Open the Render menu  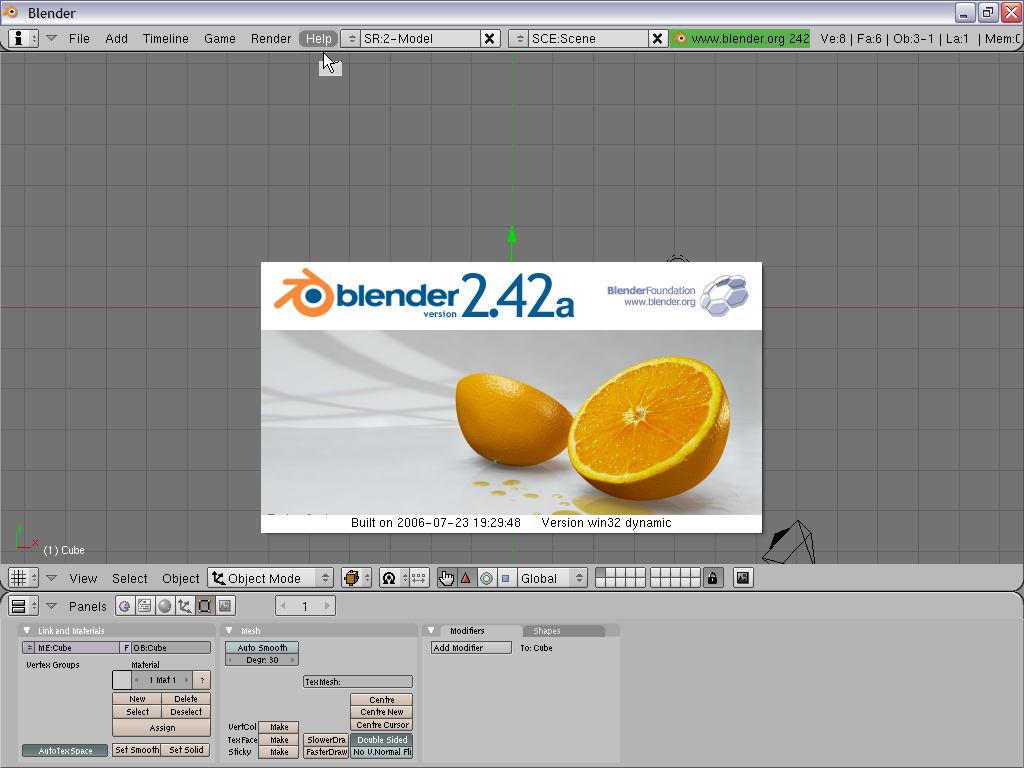point(270,38)
